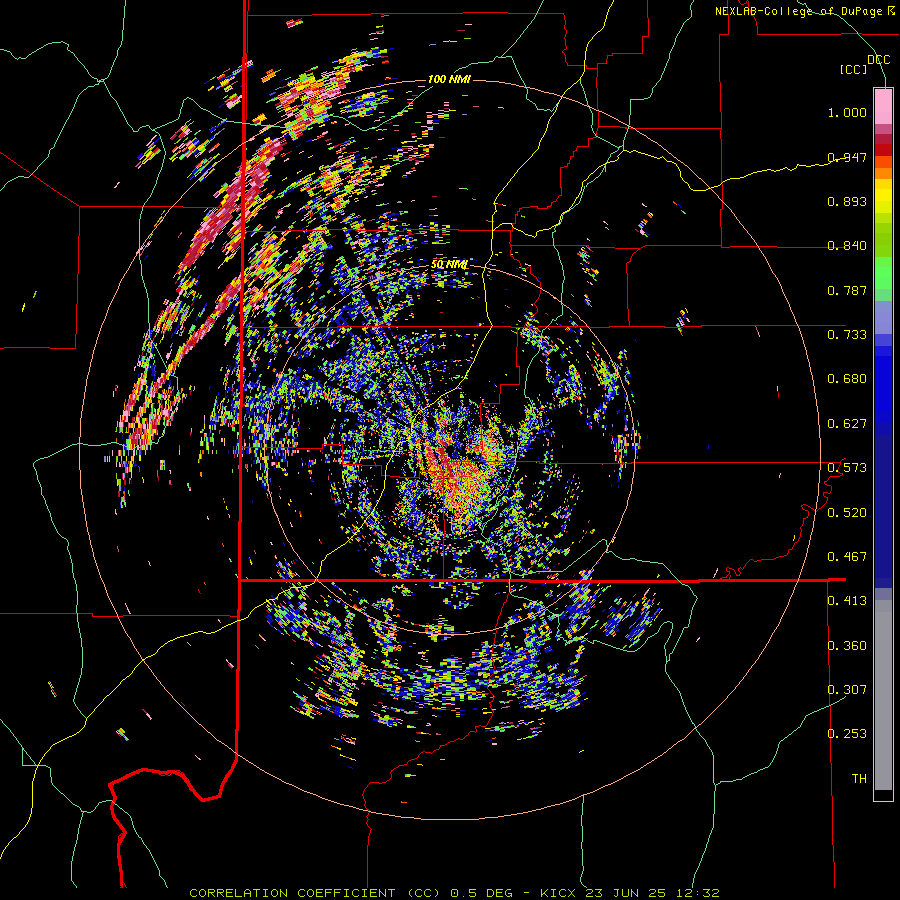The width and height of the screenshot is (900, 900).
Task: Select the 0.413 scale value
Action: 847,601
